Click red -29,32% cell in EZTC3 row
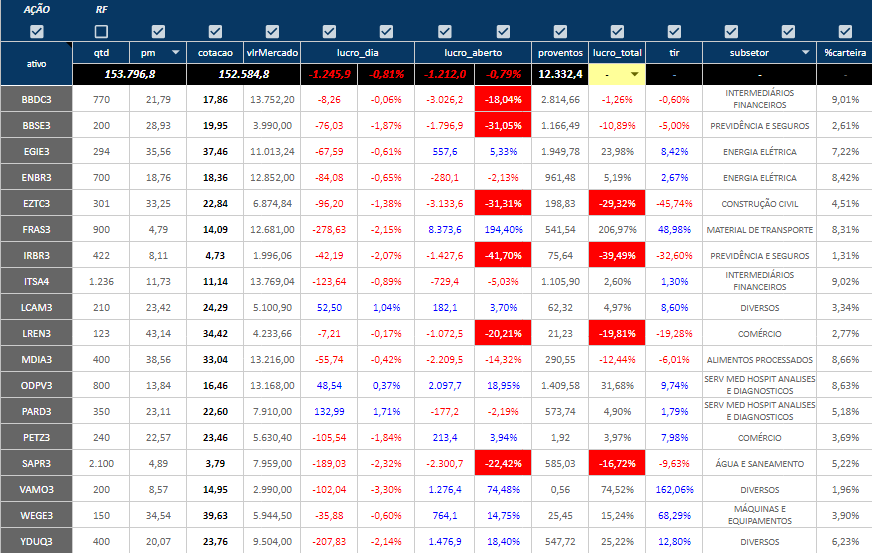Image resolution: width=872 pixels, height=553 pixels. coord(617,204)
